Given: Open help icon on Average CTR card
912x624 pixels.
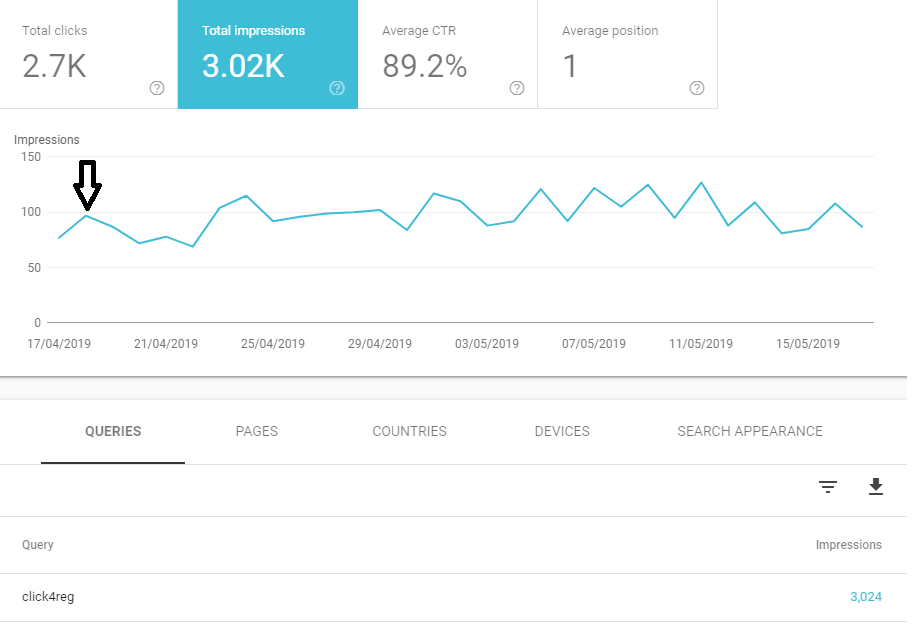Looking at the screenshot, I should [516, 88].
